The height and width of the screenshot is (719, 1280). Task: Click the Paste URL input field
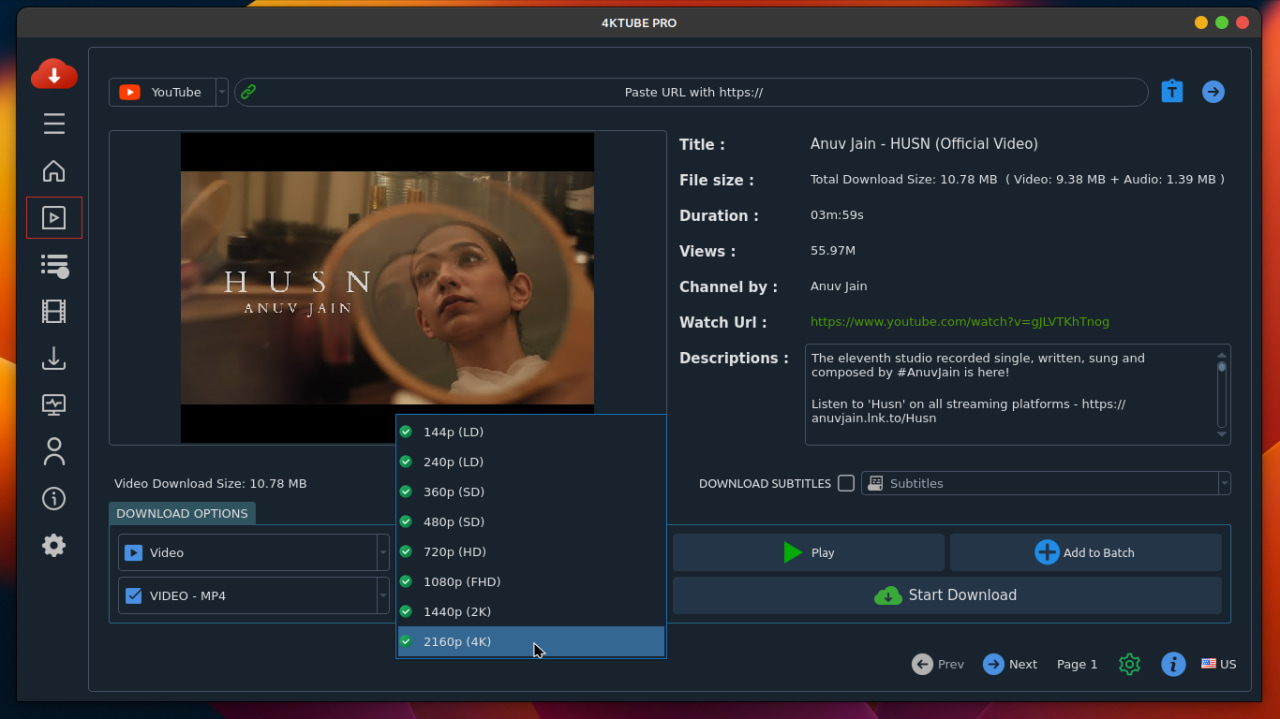(x=692, y=92)
